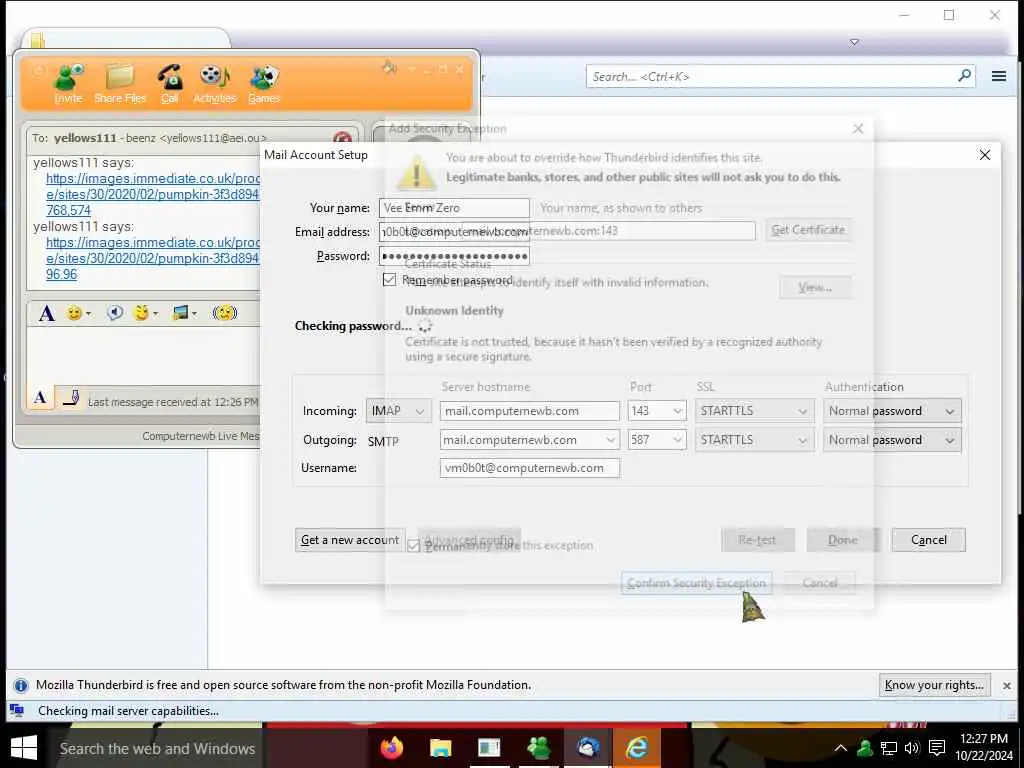Open the Outgoing SSL STARTTLS dropdown
The width and height of the screenshot is (1024, 768).
(754, 440)
